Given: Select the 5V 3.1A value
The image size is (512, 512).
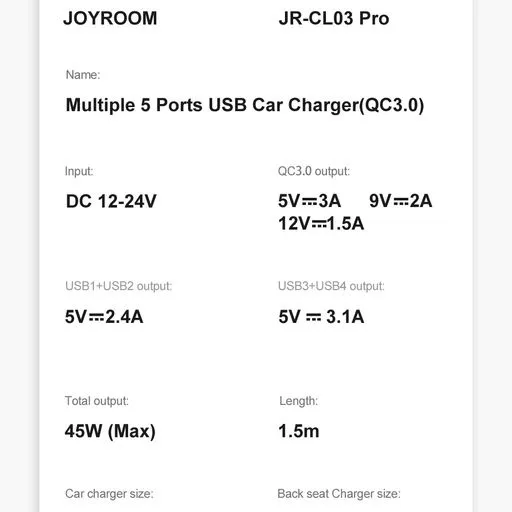Looking at the screenshot, I should (x=321, y=317).
